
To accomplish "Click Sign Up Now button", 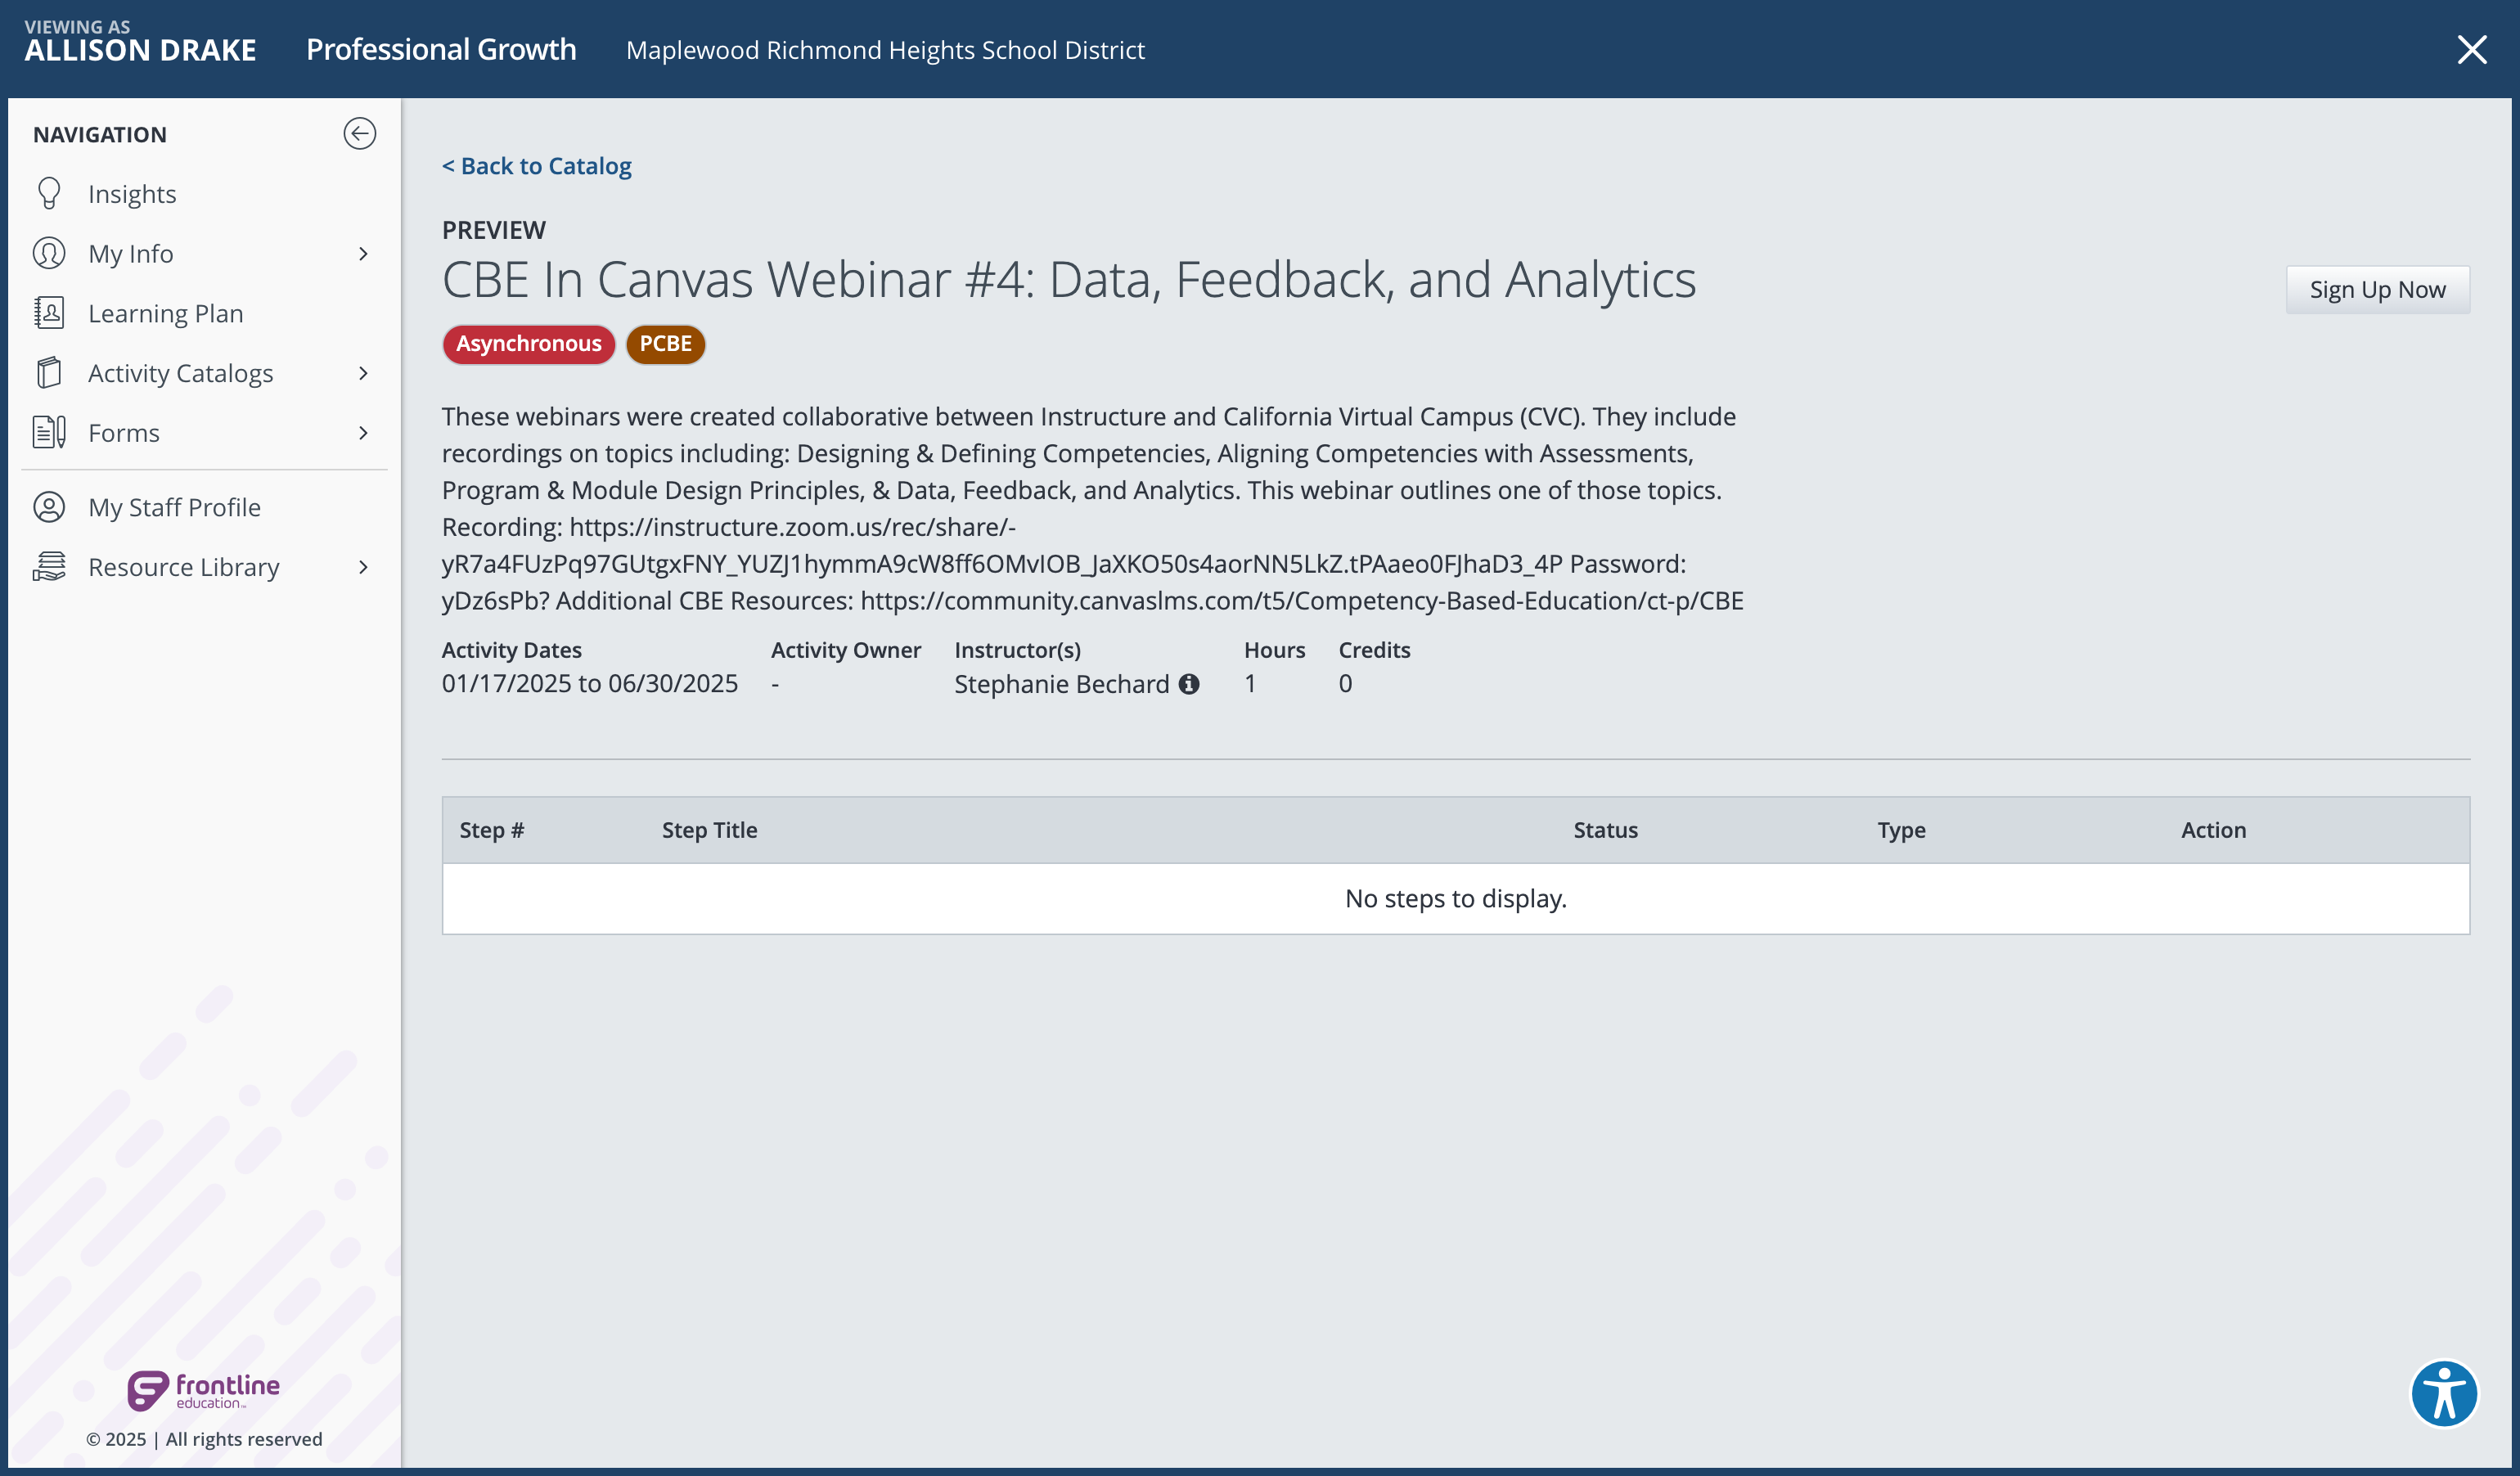I will 2377,290.
